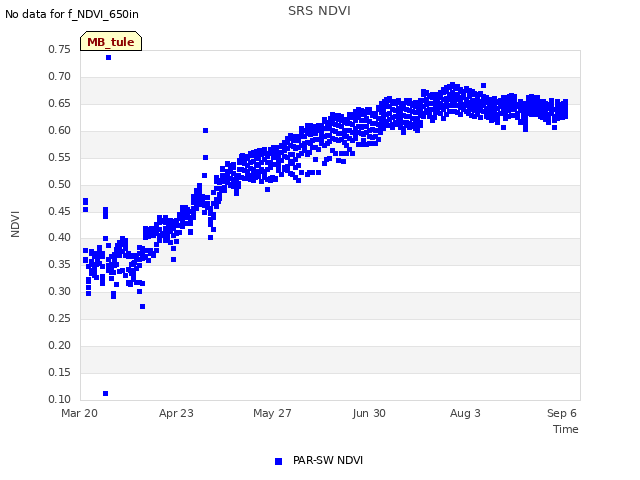Image resolution: width=640 pixels, height=480 pixels.
Task: Click the Mar 20 x-axis label
Action: 79,413
